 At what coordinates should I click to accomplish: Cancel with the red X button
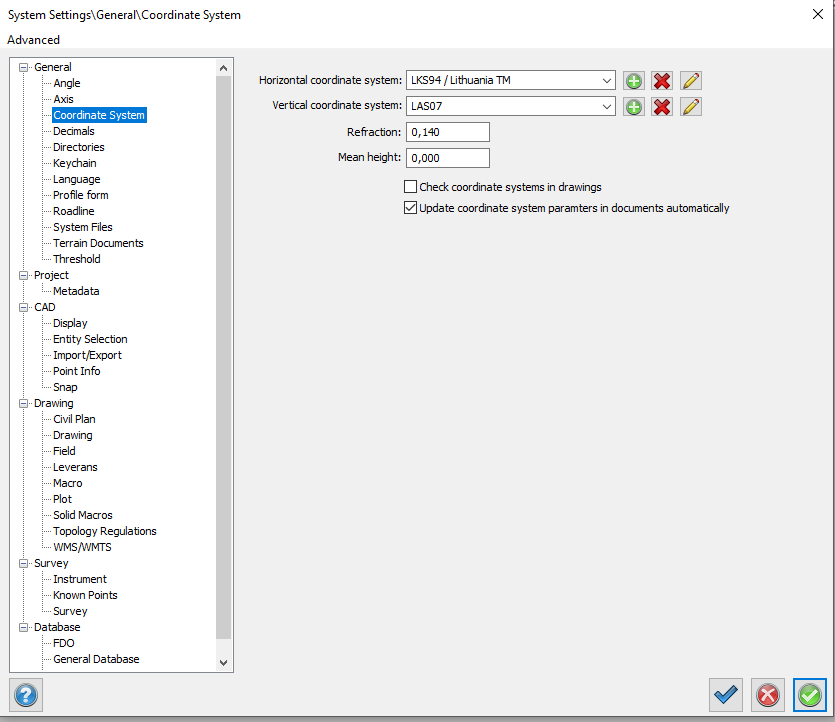(x=768, y=694)
